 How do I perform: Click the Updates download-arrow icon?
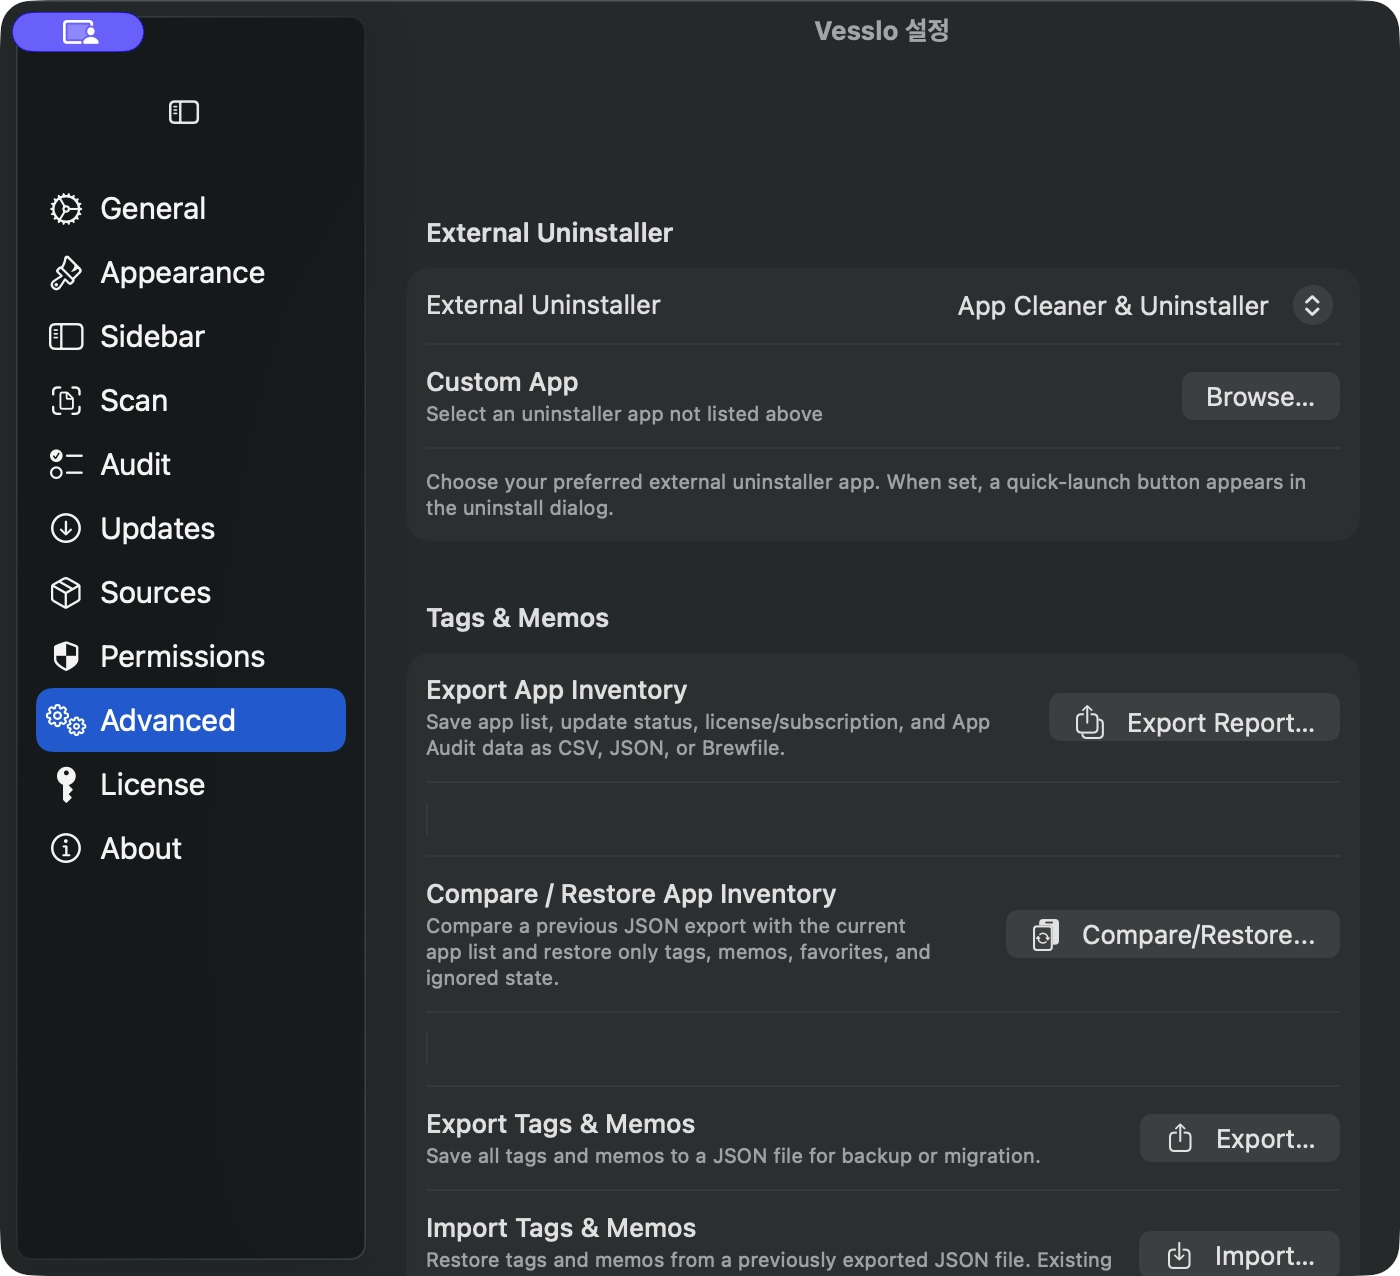tap(66, 529)
